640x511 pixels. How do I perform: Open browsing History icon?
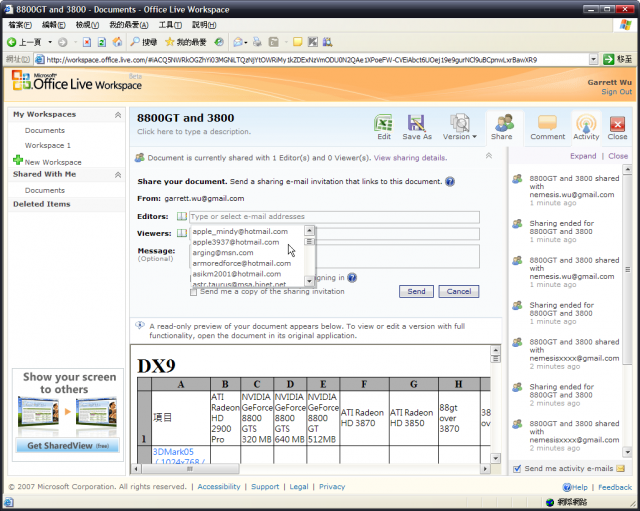coord(219,42)
